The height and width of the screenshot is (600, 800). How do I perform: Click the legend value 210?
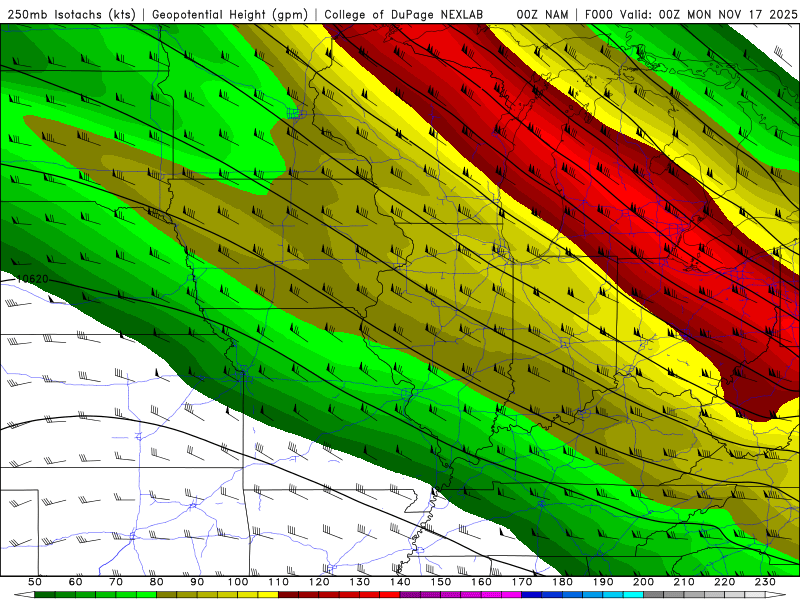click(684, 582)
